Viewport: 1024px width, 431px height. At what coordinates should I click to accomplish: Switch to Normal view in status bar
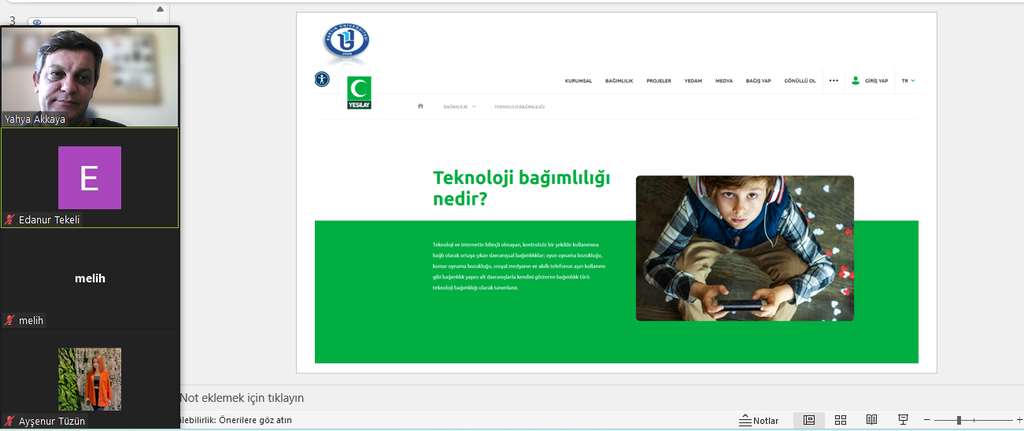pyautogui.click(x=809, y=420)
